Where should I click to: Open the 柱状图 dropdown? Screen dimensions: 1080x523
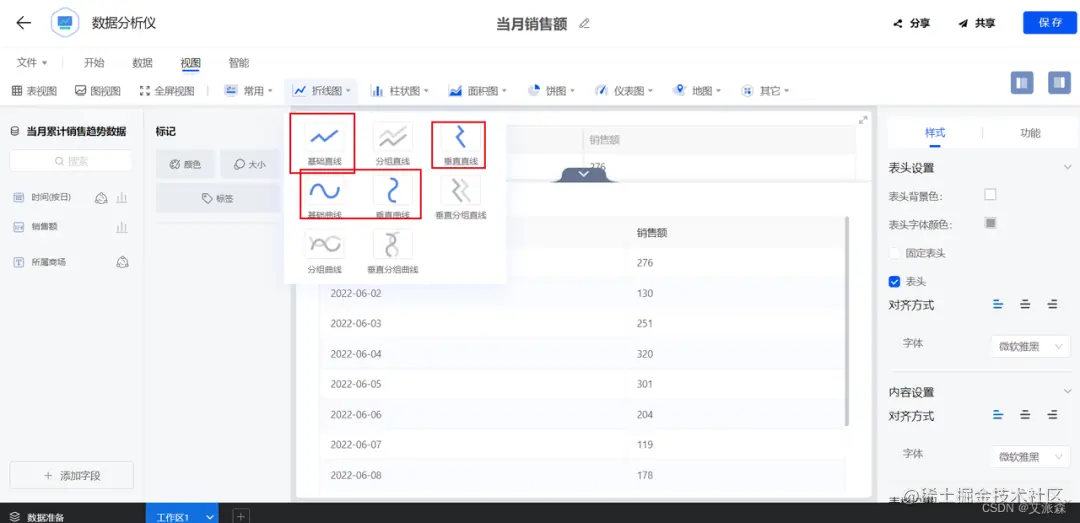[x=399, y=90]
